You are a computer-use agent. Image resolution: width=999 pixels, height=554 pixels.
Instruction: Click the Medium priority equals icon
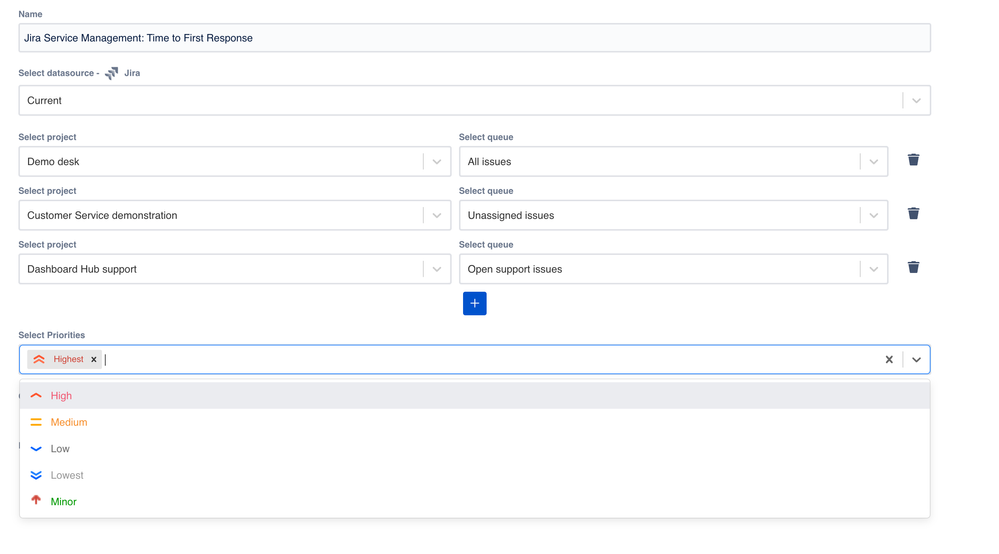point(36,422)
